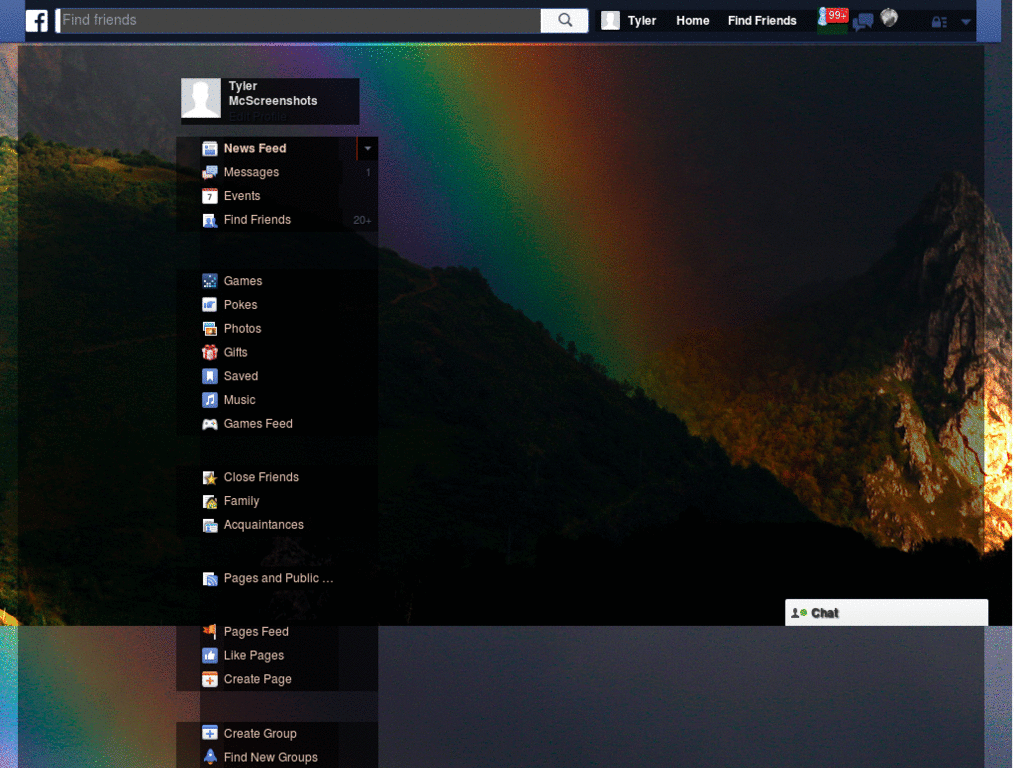The image size is (1024, 768).
Task: Click the Find Friends search input field
Action: pyautogui.click(x=295, y=19)
